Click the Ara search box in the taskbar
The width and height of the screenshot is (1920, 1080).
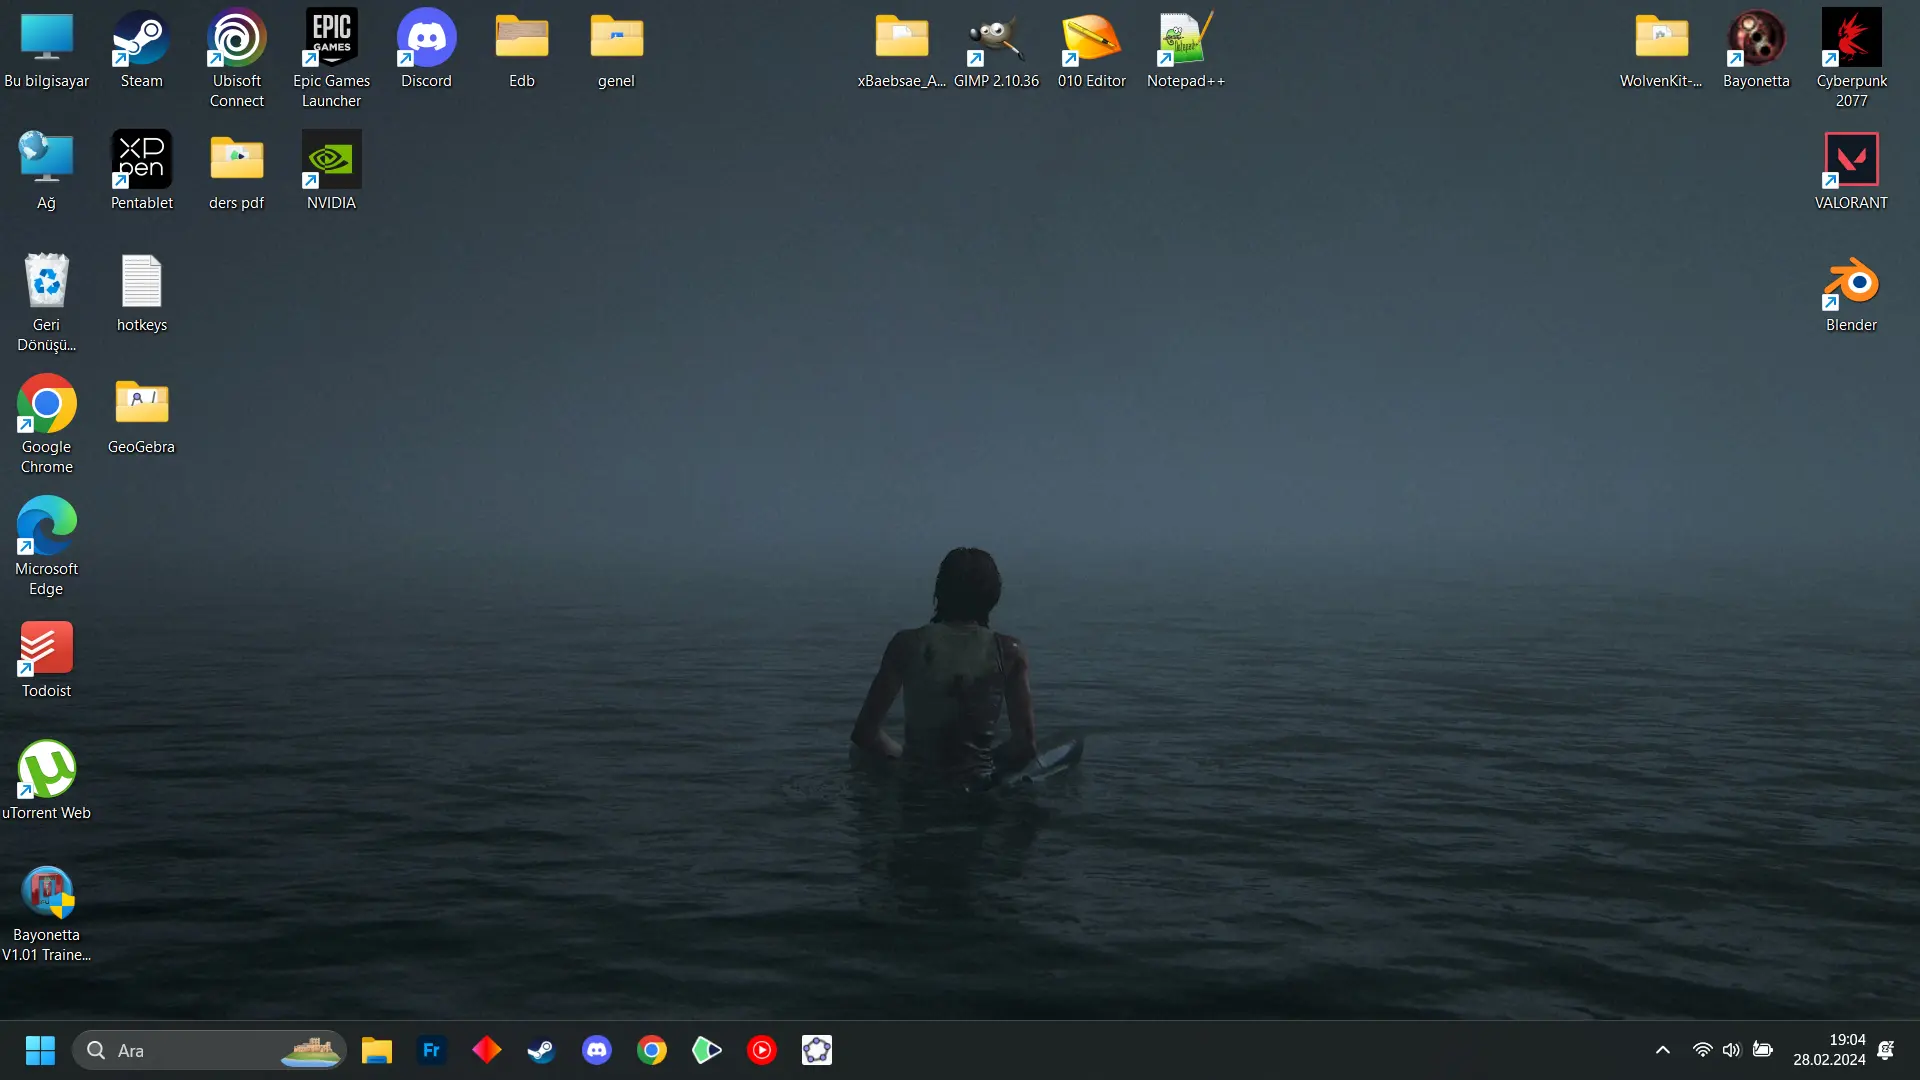(209, 1050)
